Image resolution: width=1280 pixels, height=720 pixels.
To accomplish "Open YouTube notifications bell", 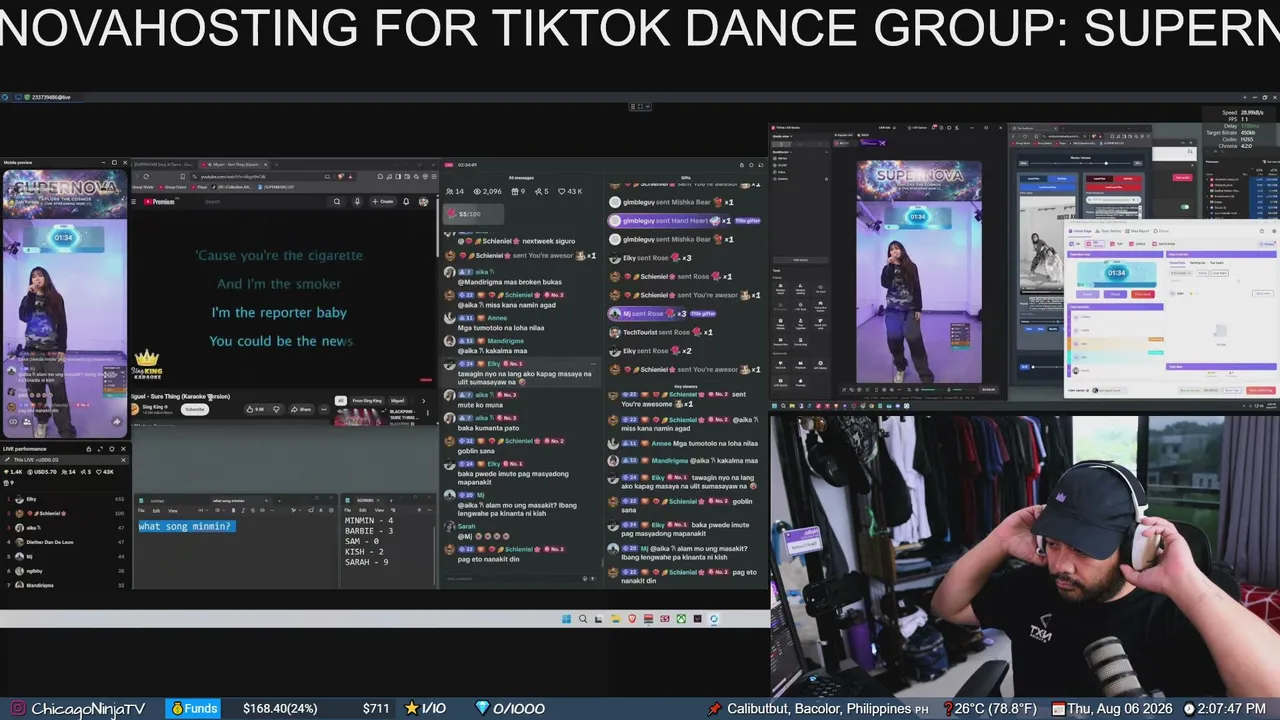I will (x=406, y=201).
